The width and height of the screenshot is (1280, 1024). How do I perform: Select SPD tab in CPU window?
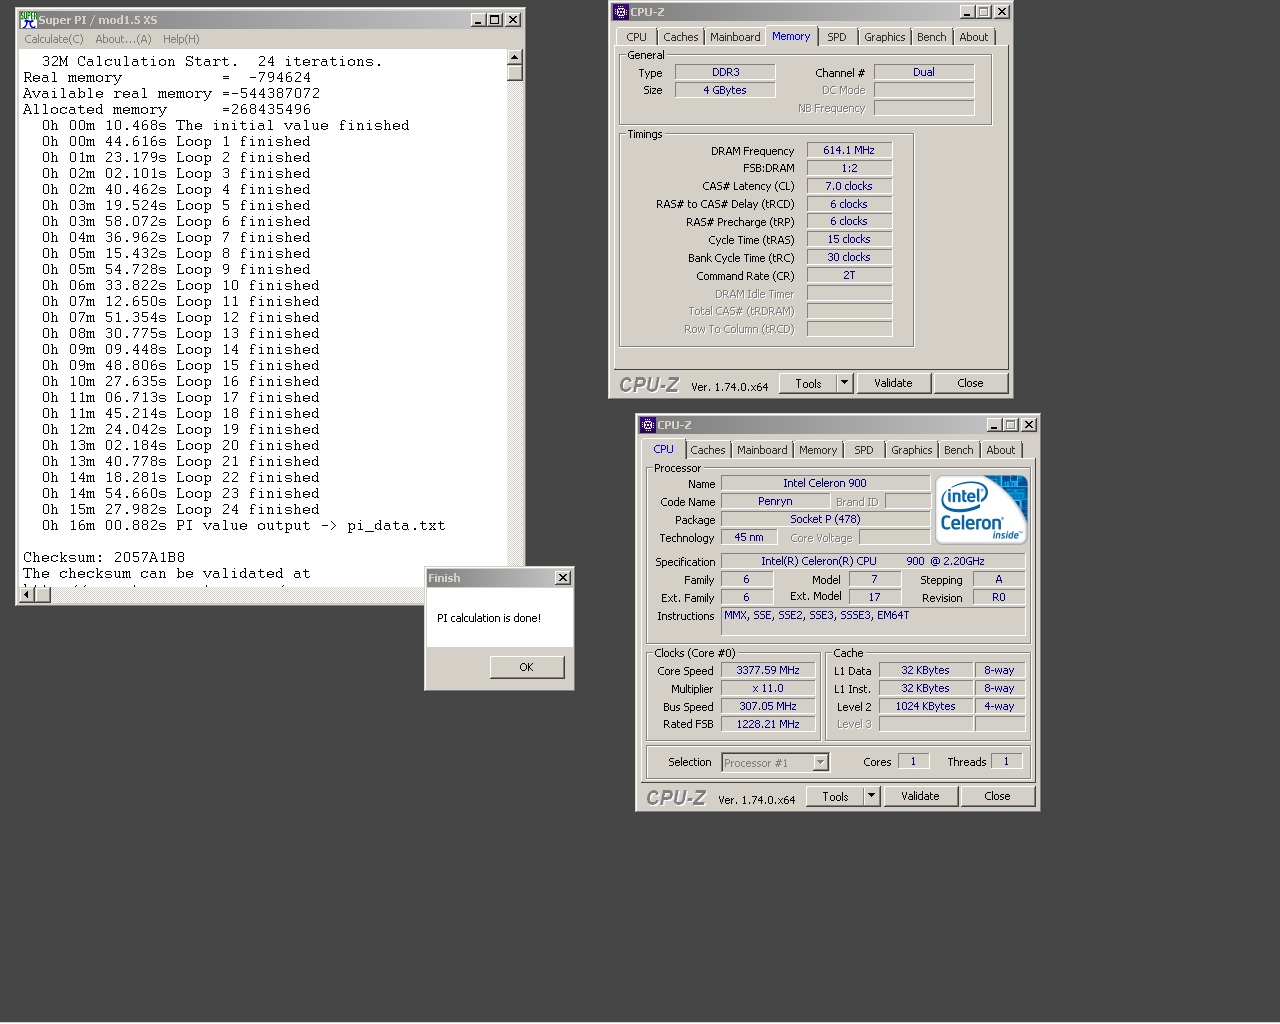864,450
